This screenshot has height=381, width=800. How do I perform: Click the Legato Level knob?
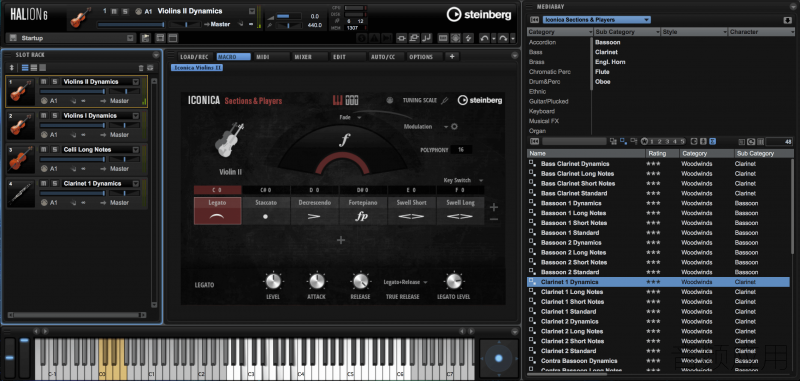click(454, 282)
